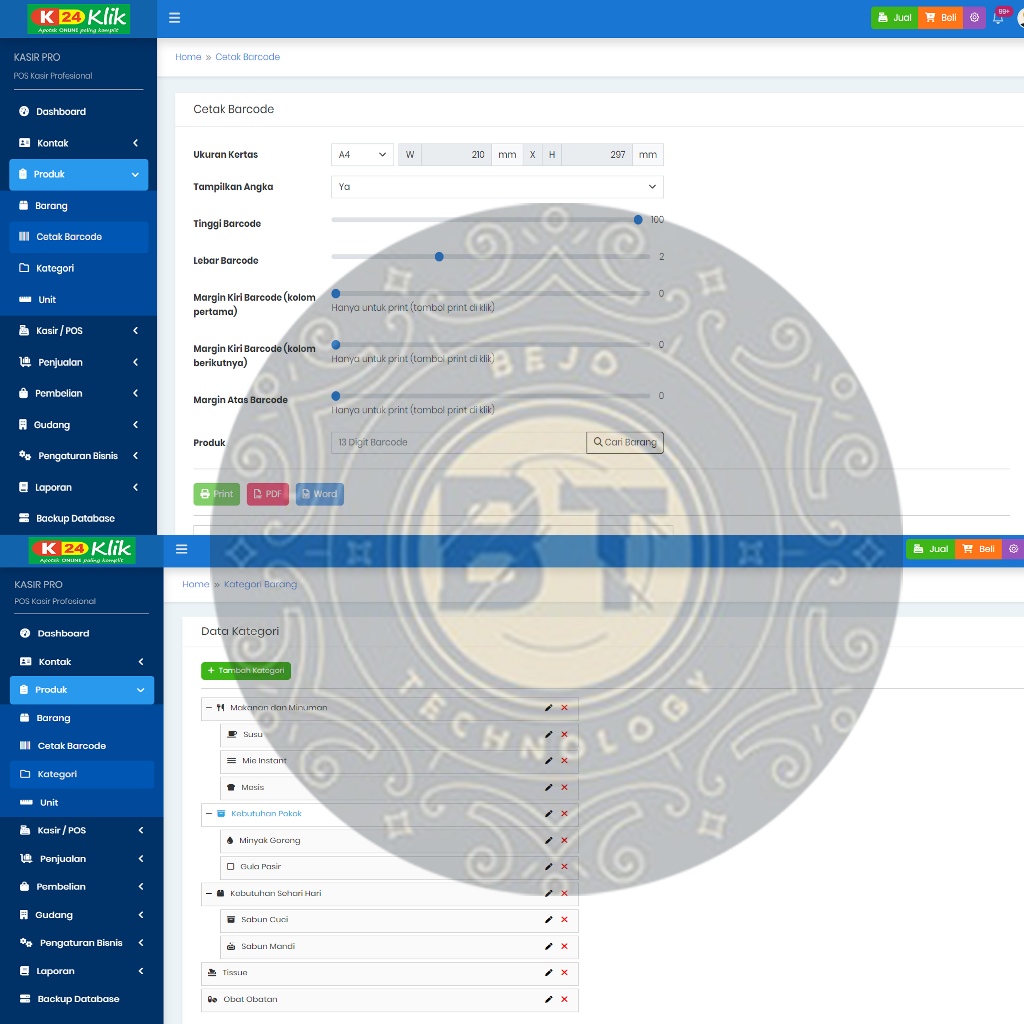Collapse the Kebutuhan Pokok tree node
The height and width of the screenshot is (1024, 1024).
[209, 814]
